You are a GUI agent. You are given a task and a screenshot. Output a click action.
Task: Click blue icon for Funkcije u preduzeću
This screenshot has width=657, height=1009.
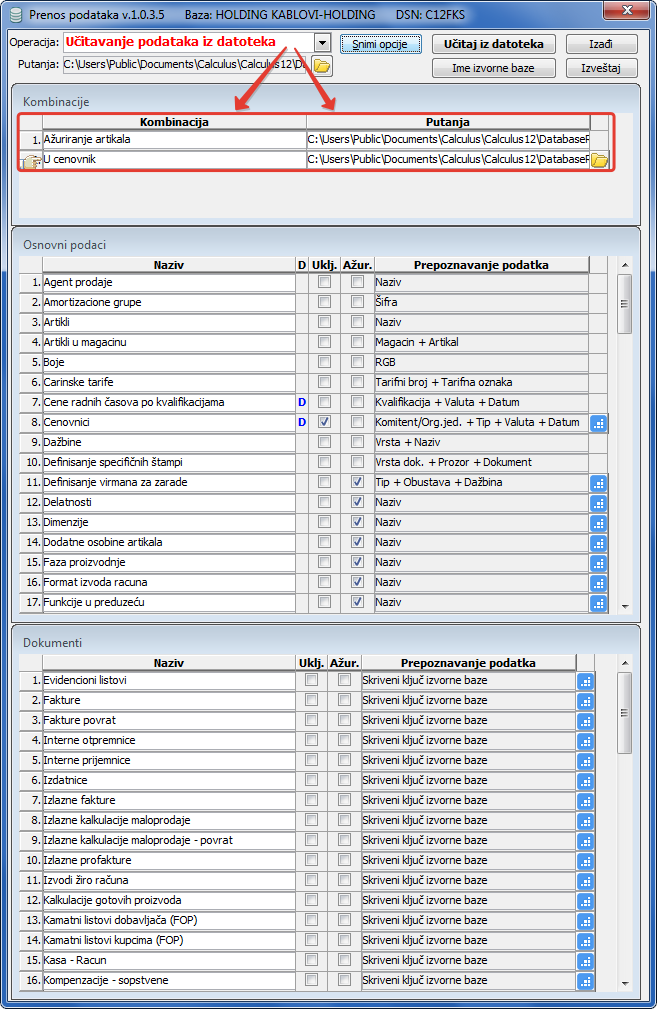pos(599,603)
